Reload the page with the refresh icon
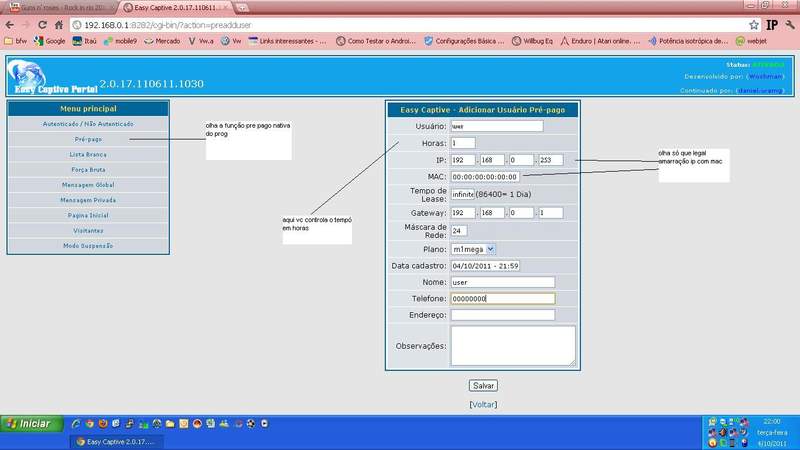The width and height of the screenshot is (800, 450). click(42, 25)
